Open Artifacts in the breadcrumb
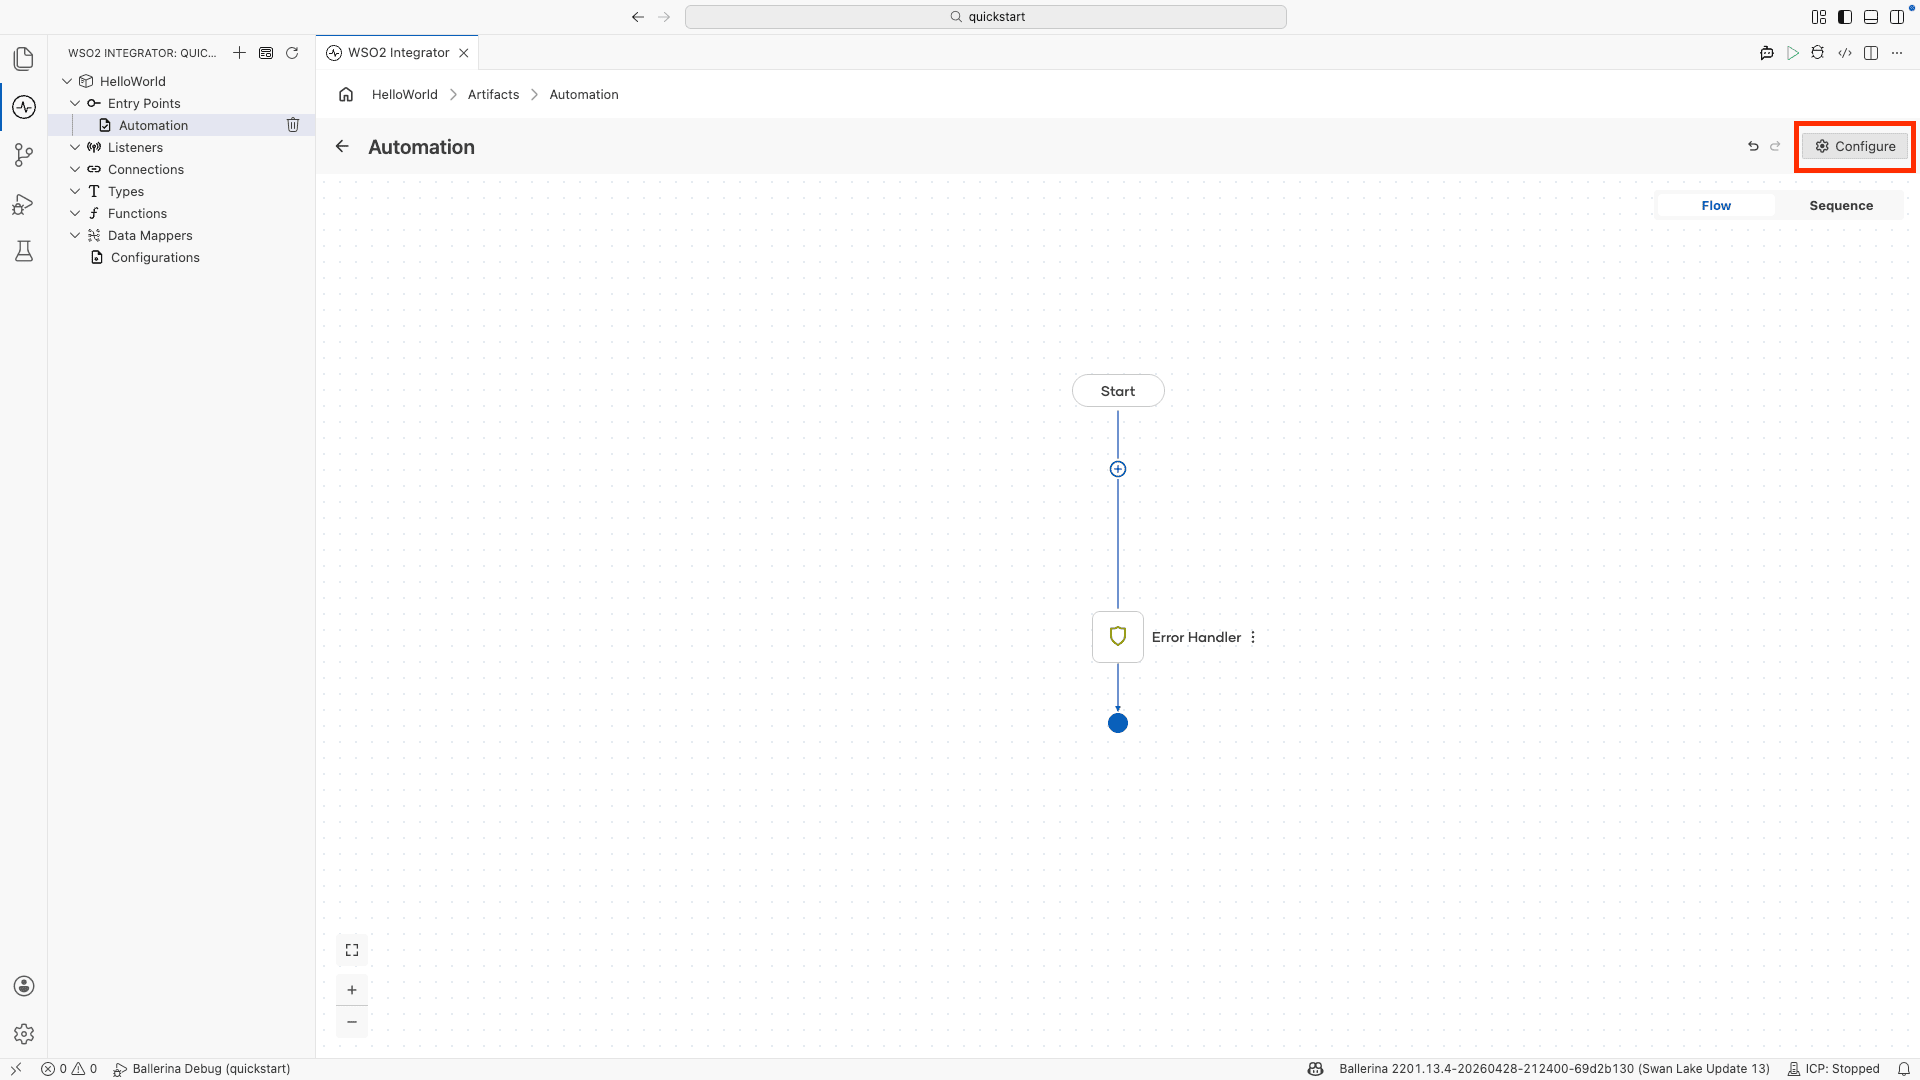Image resolution: width=1920 pixels, height=1080 pixels. coord(494,94)
